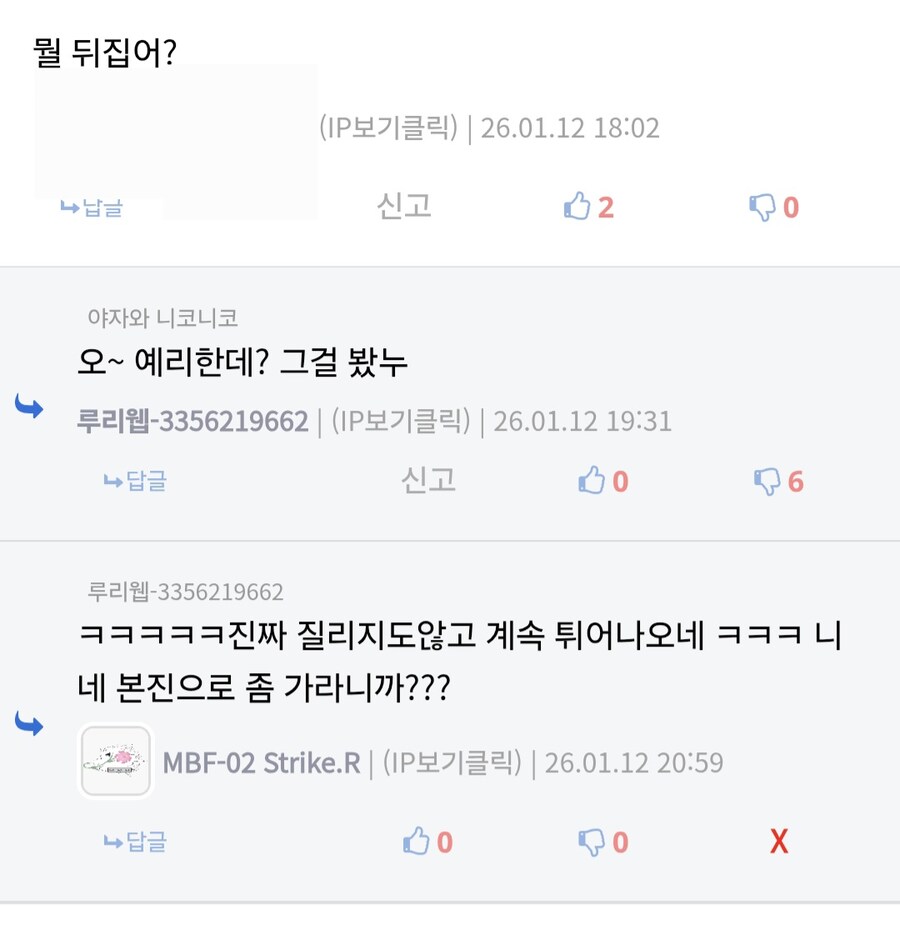This screenshot has height=929, width=900.
Task: Delete the comment using the red X
Action: click(x=779, y=841)
